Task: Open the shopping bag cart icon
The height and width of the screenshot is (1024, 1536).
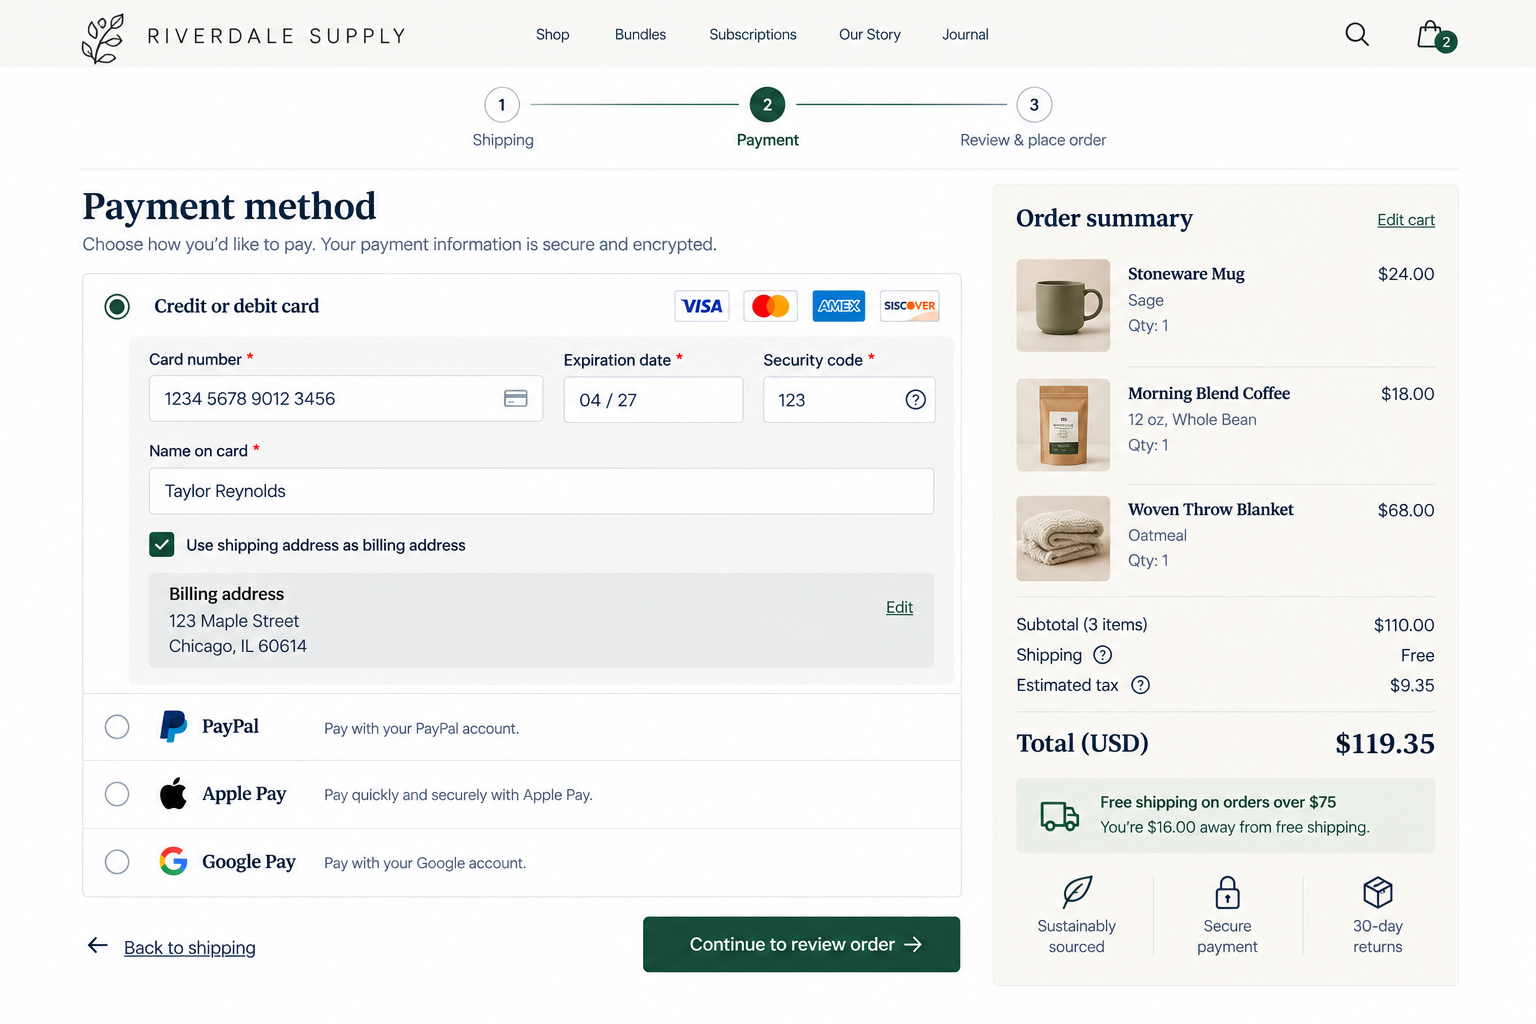Action: (1436, 36)
